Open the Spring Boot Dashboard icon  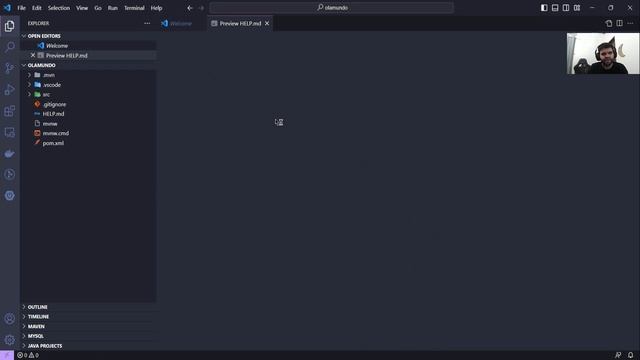[9, 196]
